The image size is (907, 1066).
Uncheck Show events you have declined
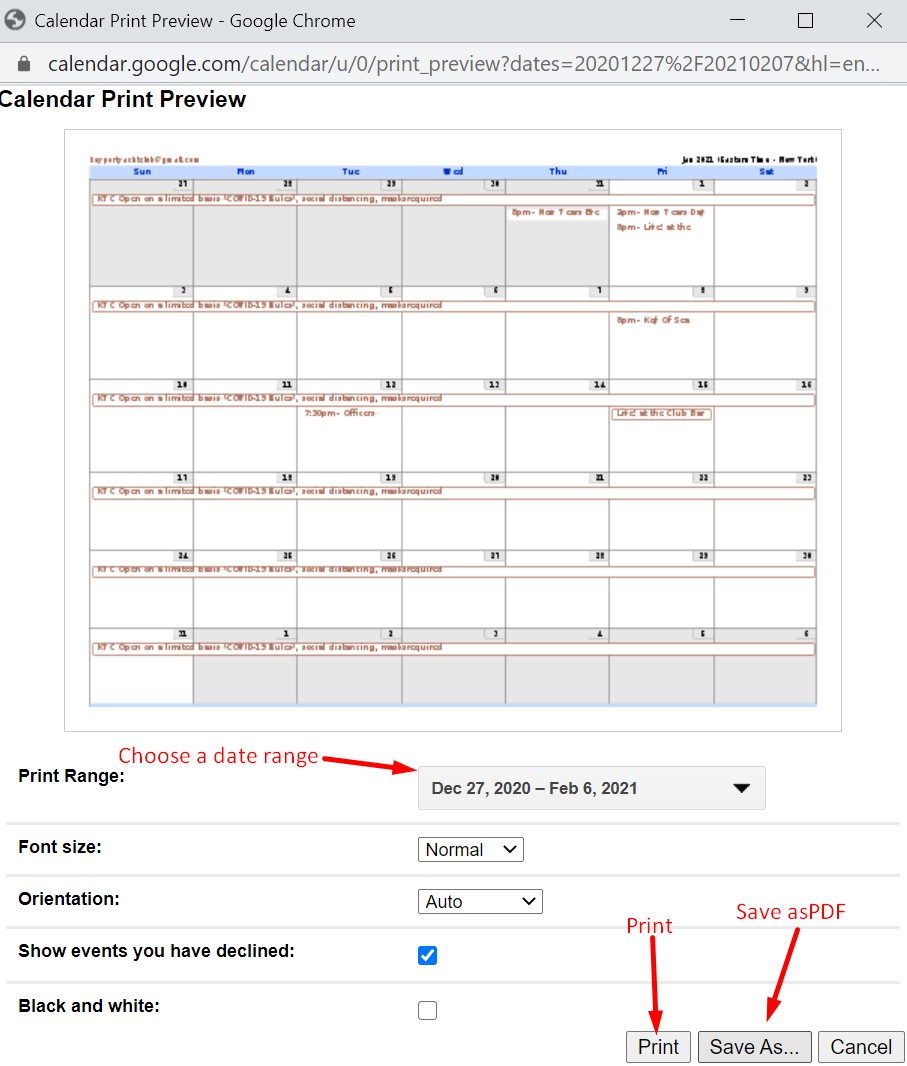point(428,955)
